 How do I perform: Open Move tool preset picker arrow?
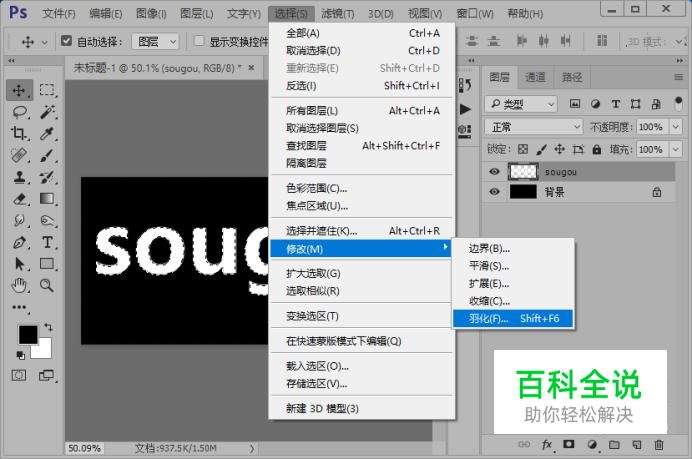(x=44, y=42)
